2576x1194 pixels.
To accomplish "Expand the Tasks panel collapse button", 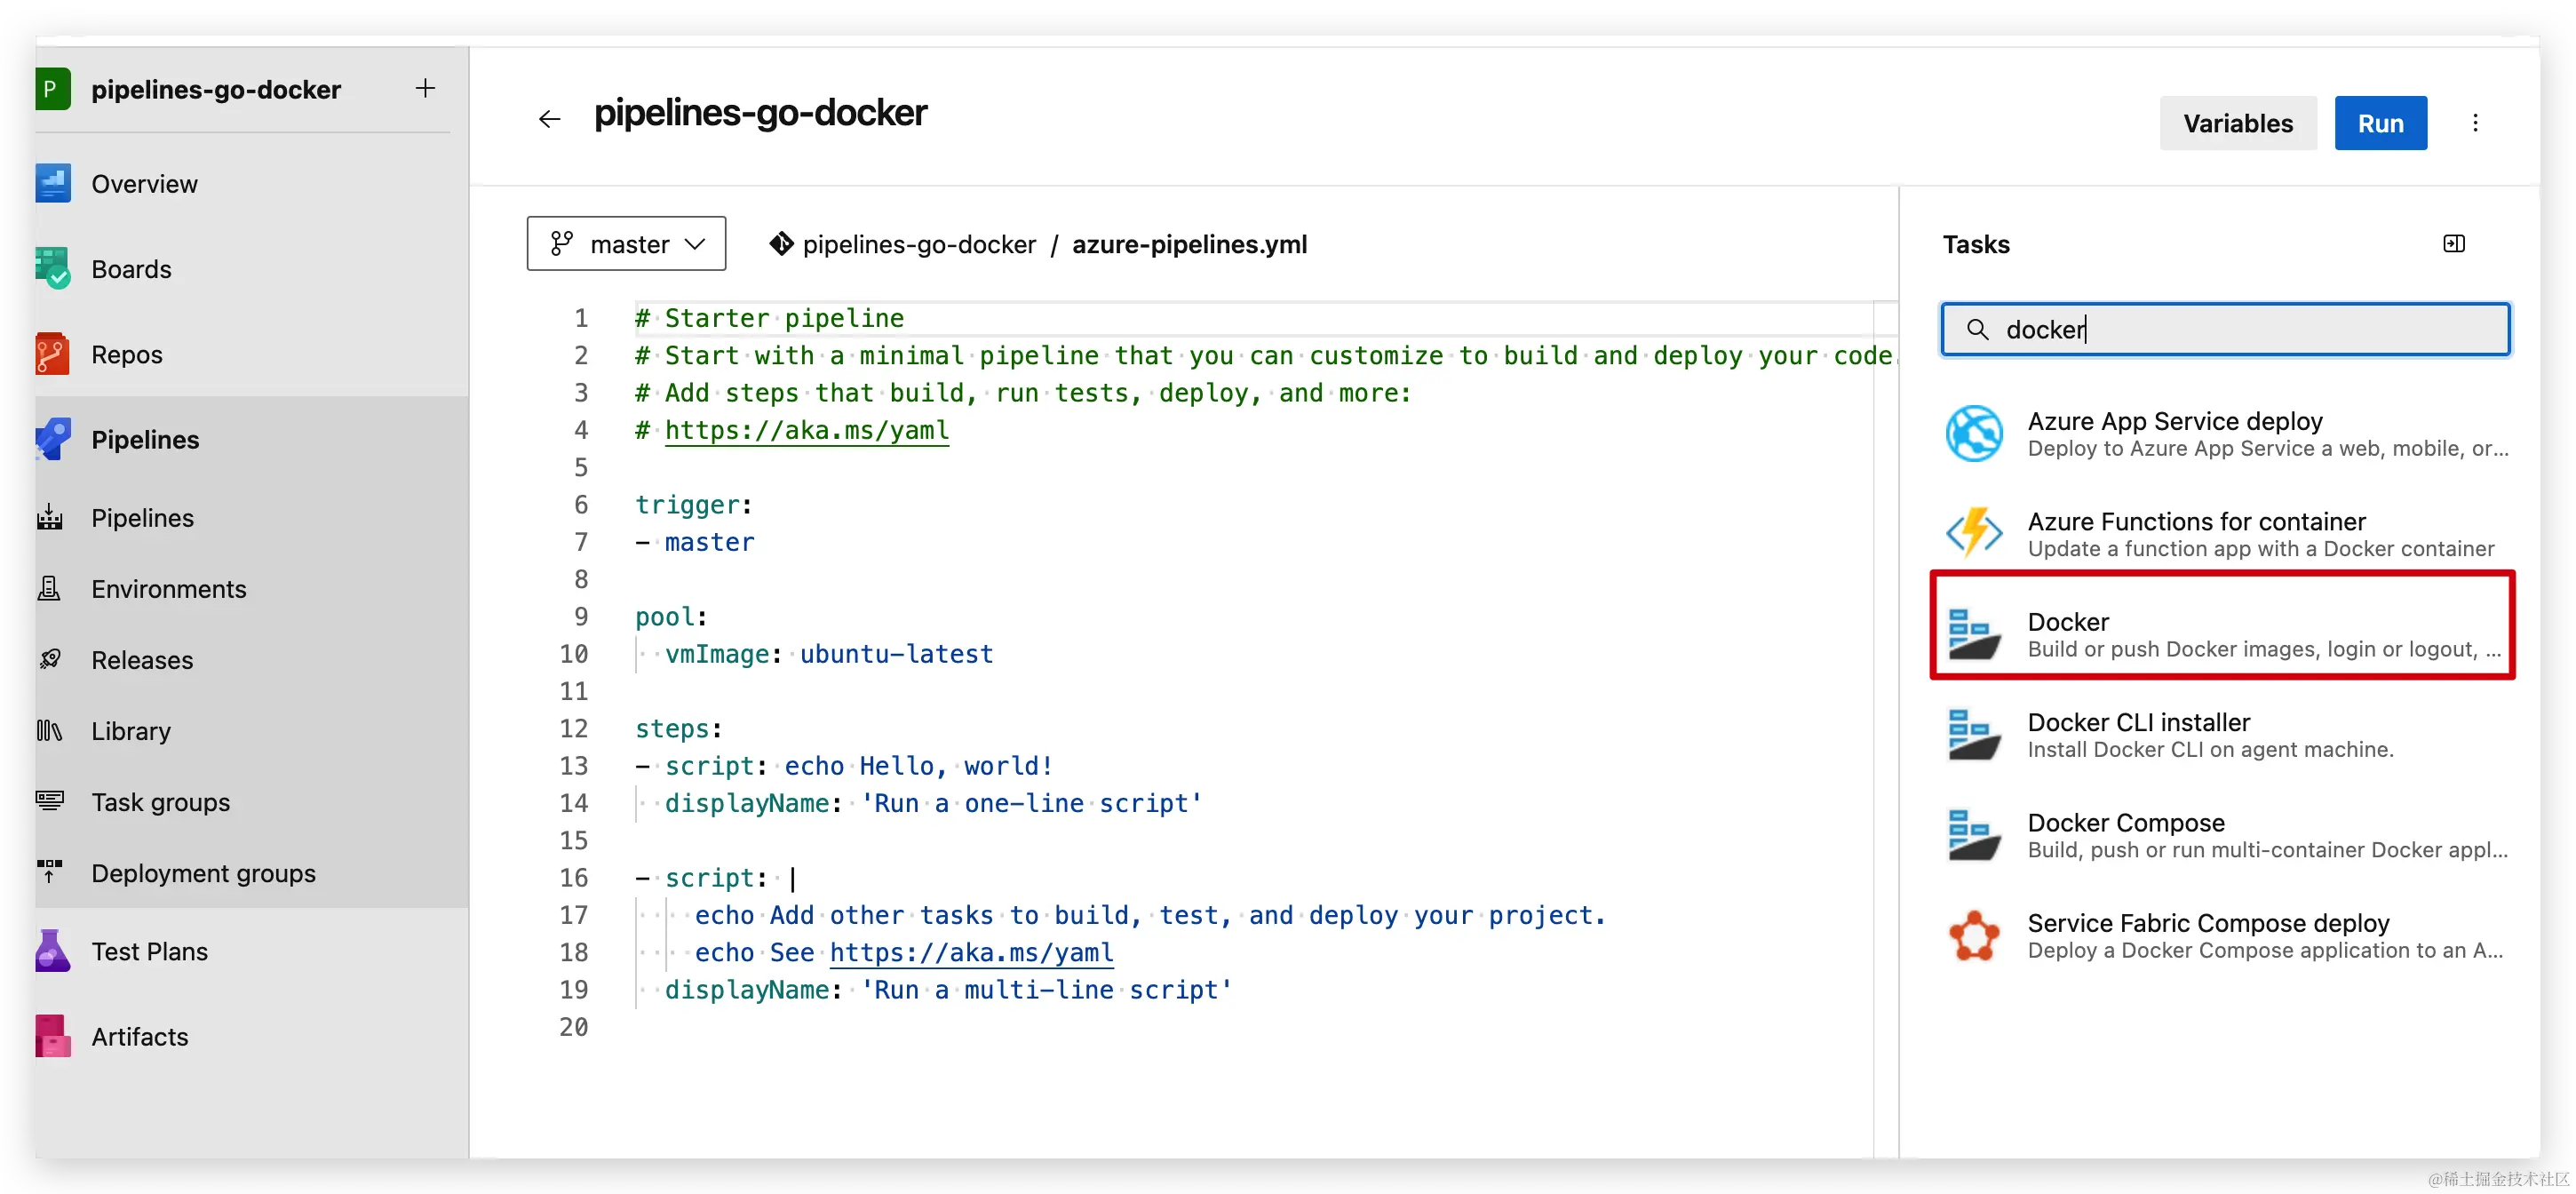I will point(2453,243).
